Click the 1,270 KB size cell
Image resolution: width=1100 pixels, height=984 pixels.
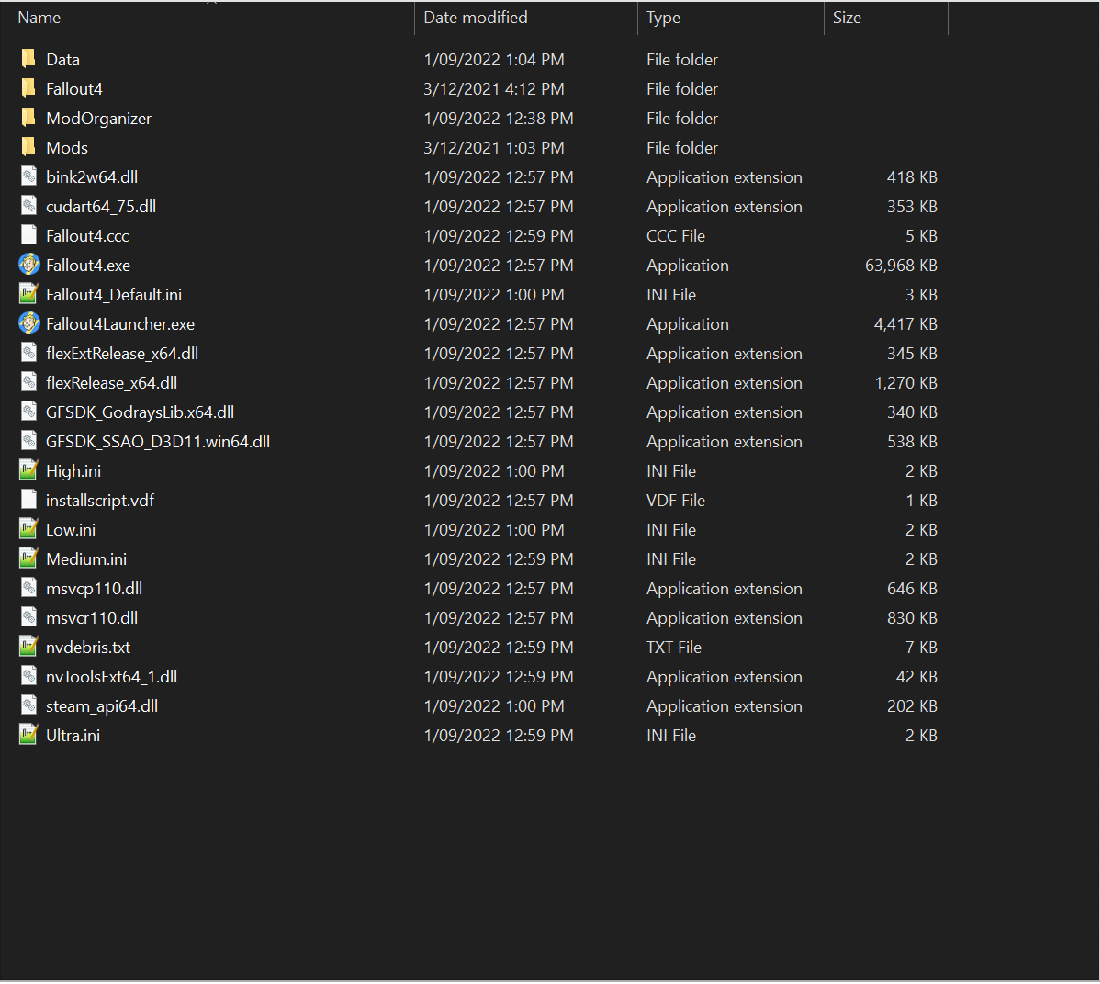click(906, 384)
